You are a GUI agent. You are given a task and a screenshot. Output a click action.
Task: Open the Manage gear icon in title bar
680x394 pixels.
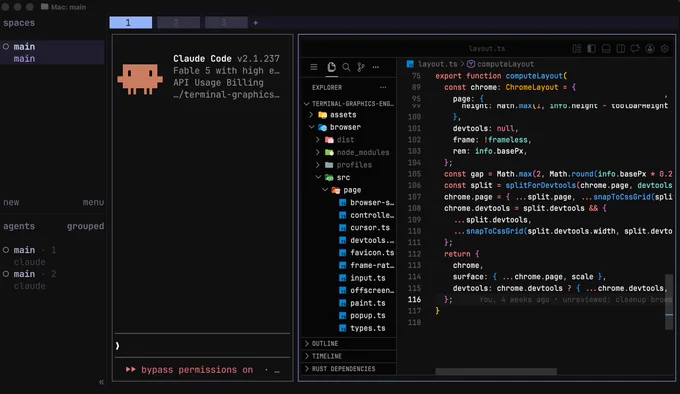[x=665, y=49]
